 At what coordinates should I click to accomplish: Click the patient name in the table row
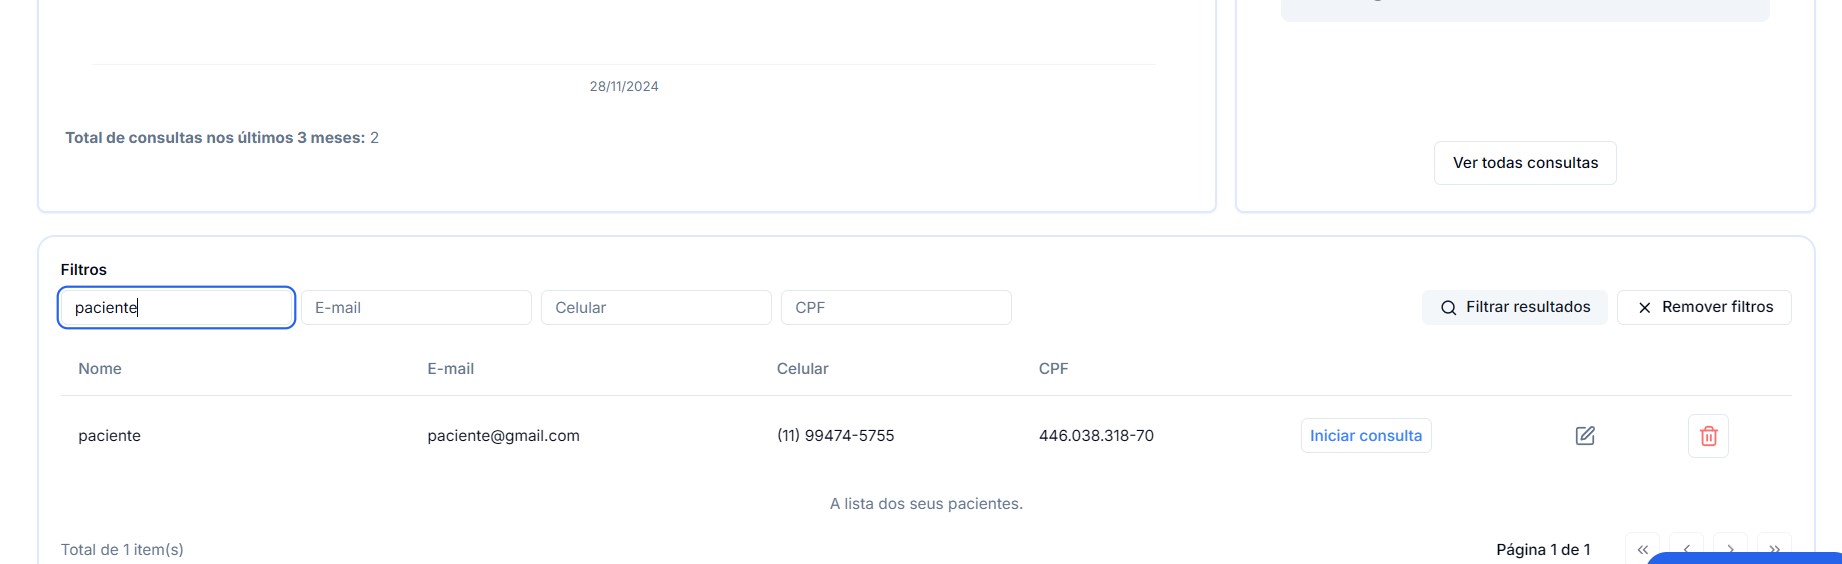[x=110, y=436]
